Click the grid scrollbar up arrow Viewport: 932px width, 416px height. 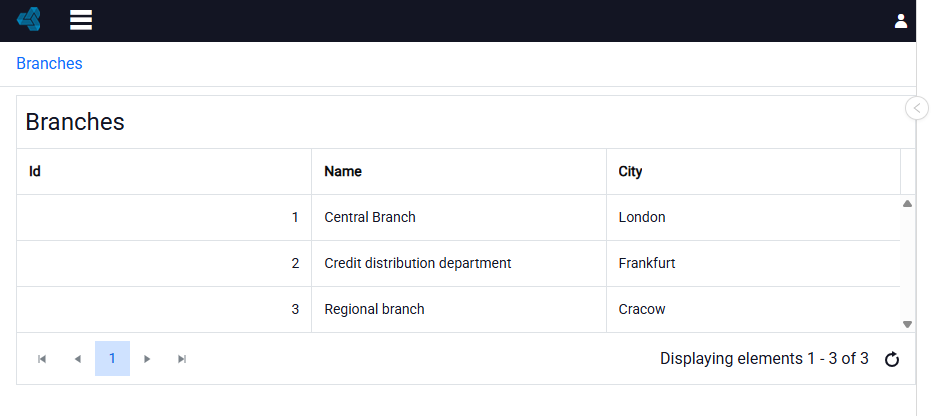907,204
